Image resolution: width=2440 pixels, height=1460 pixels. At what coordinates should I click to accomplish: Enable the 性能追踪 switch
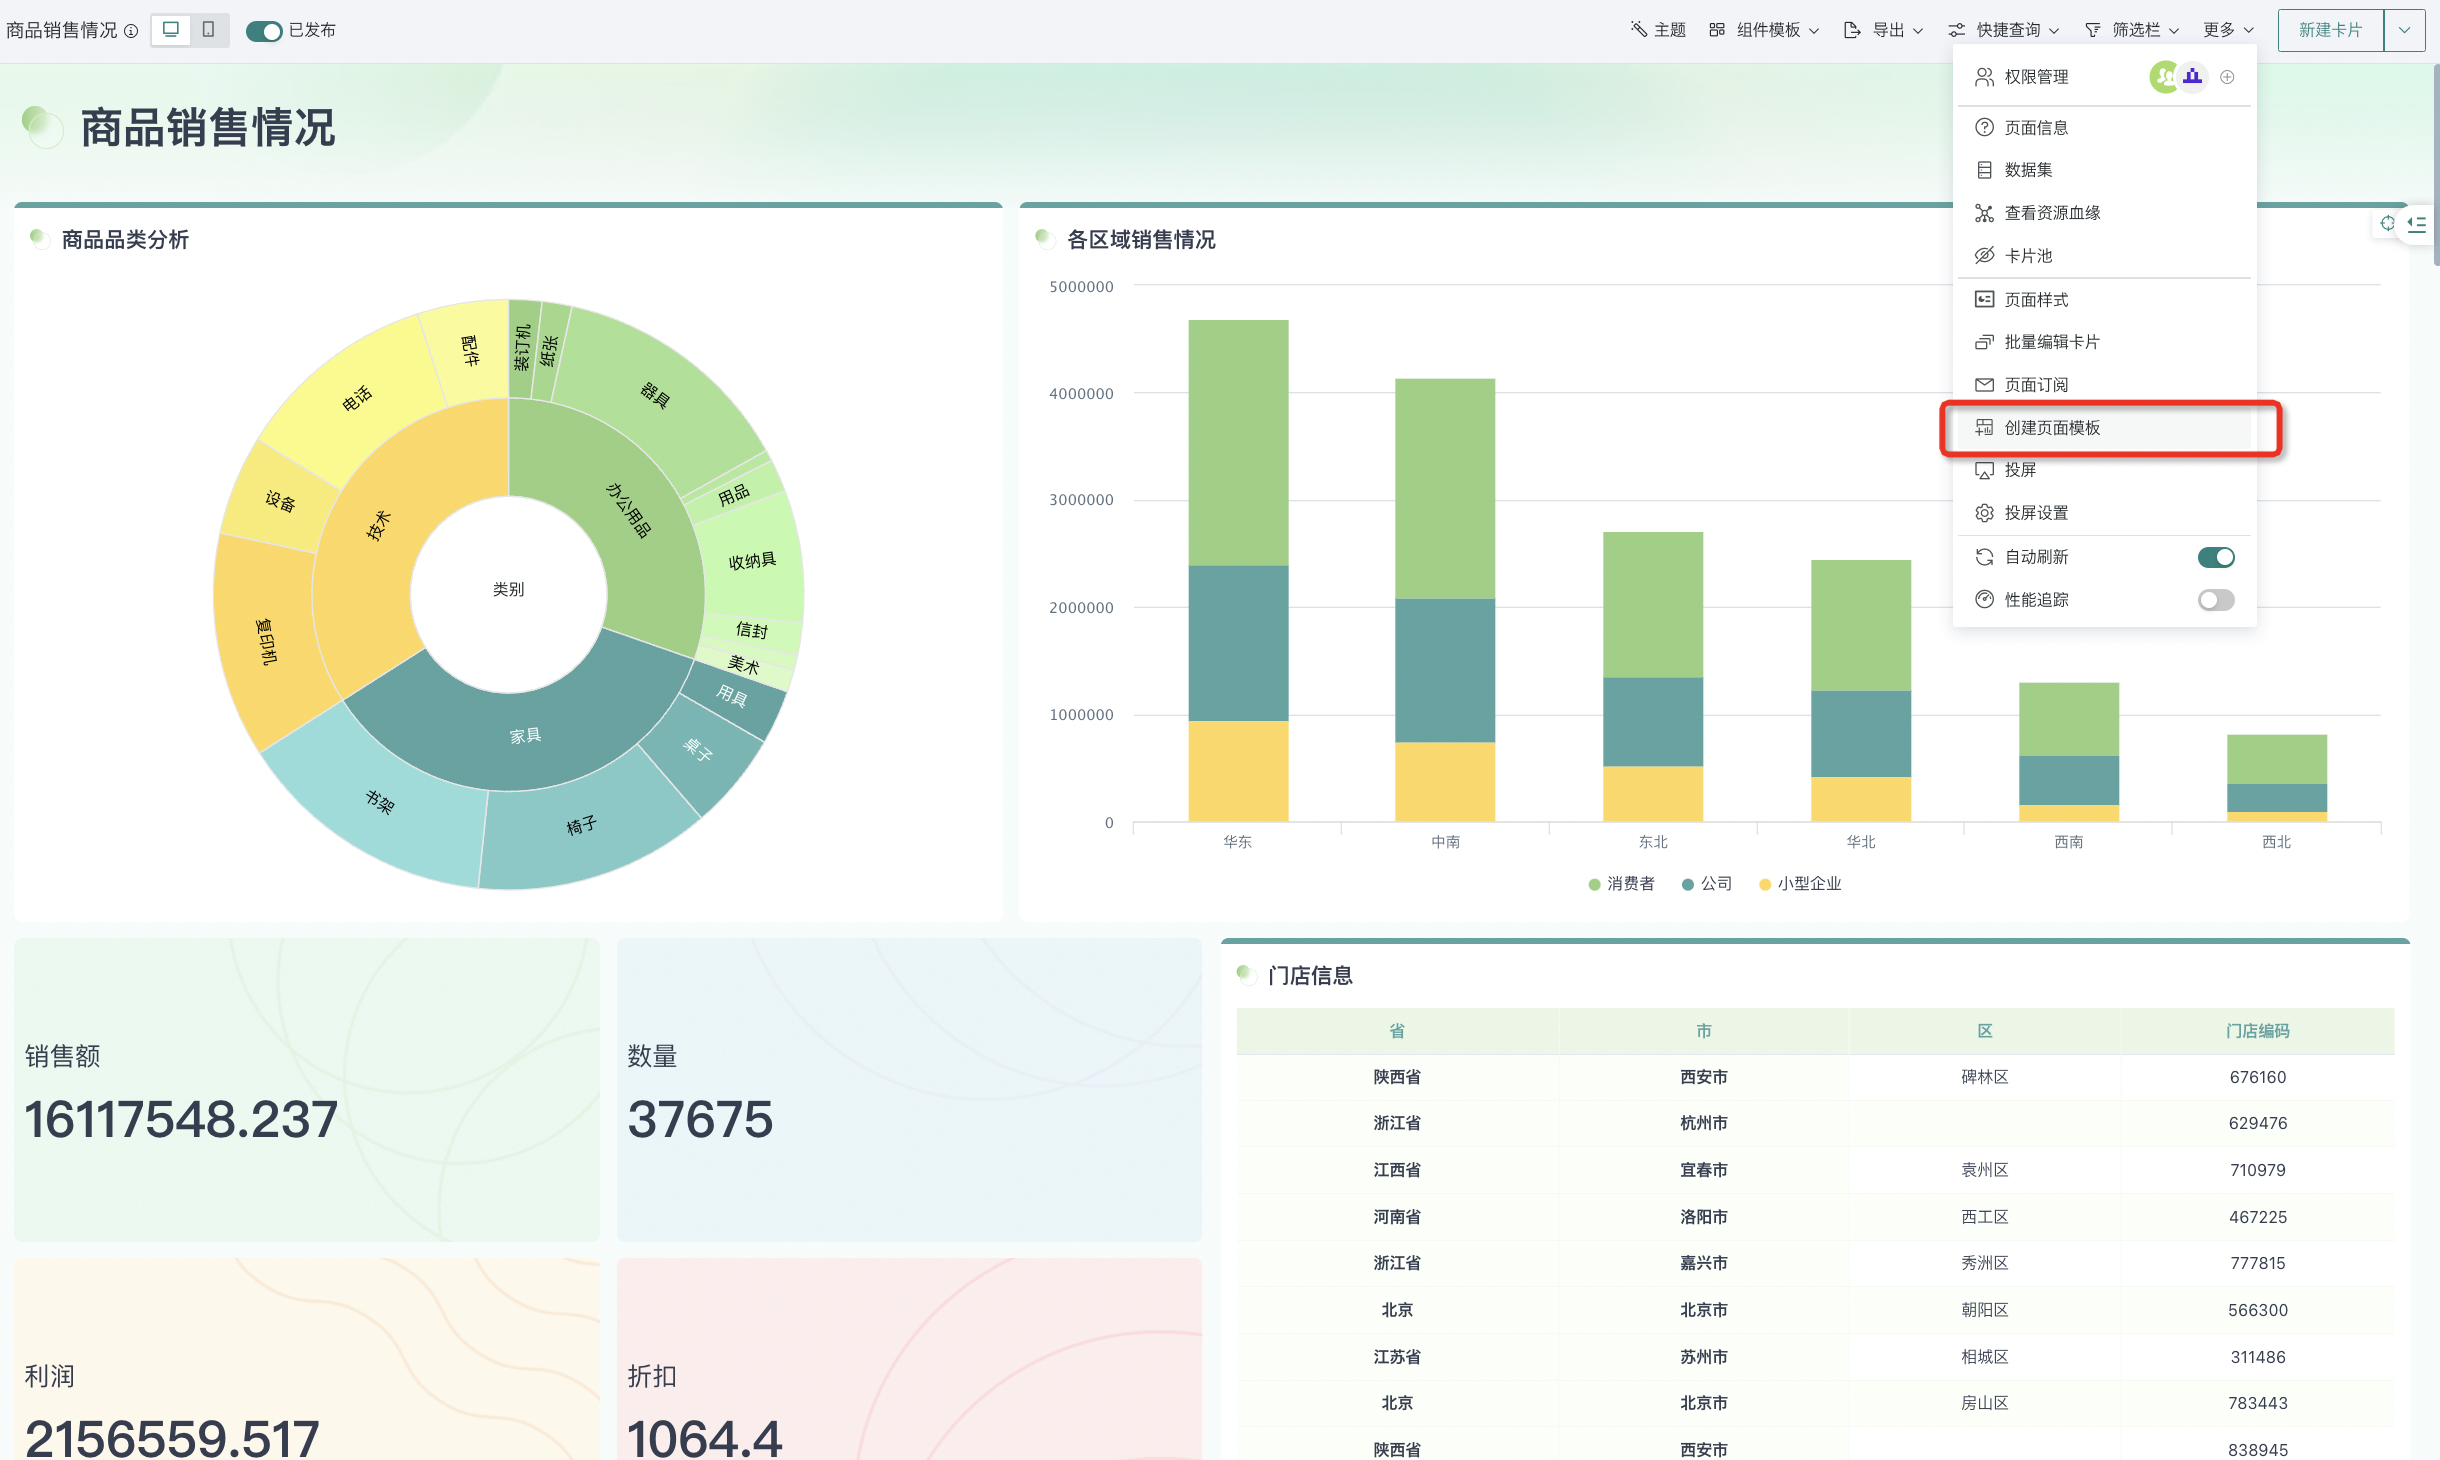tap(2216, 600)
